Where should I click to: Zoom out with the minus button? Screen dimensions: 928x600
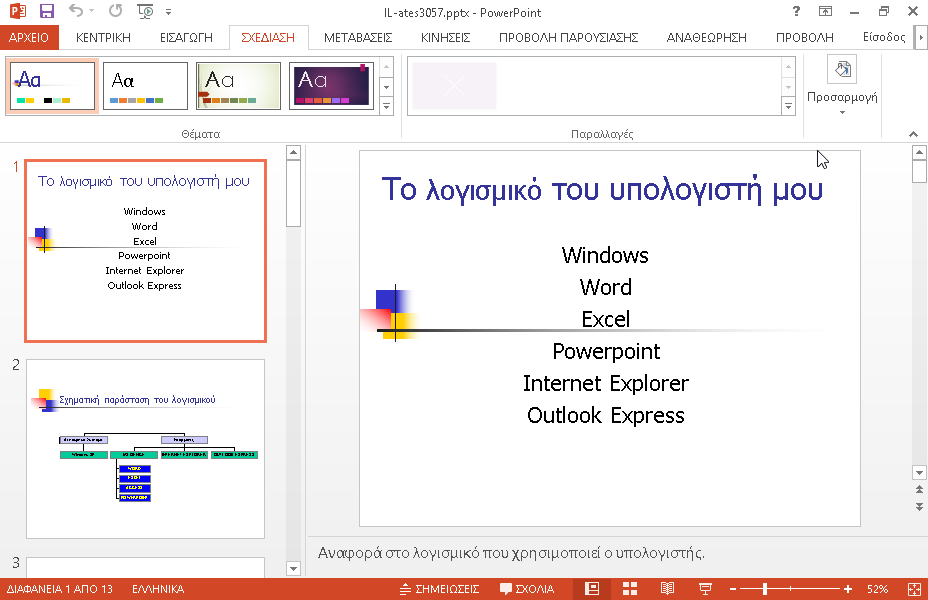click(733, 589)
